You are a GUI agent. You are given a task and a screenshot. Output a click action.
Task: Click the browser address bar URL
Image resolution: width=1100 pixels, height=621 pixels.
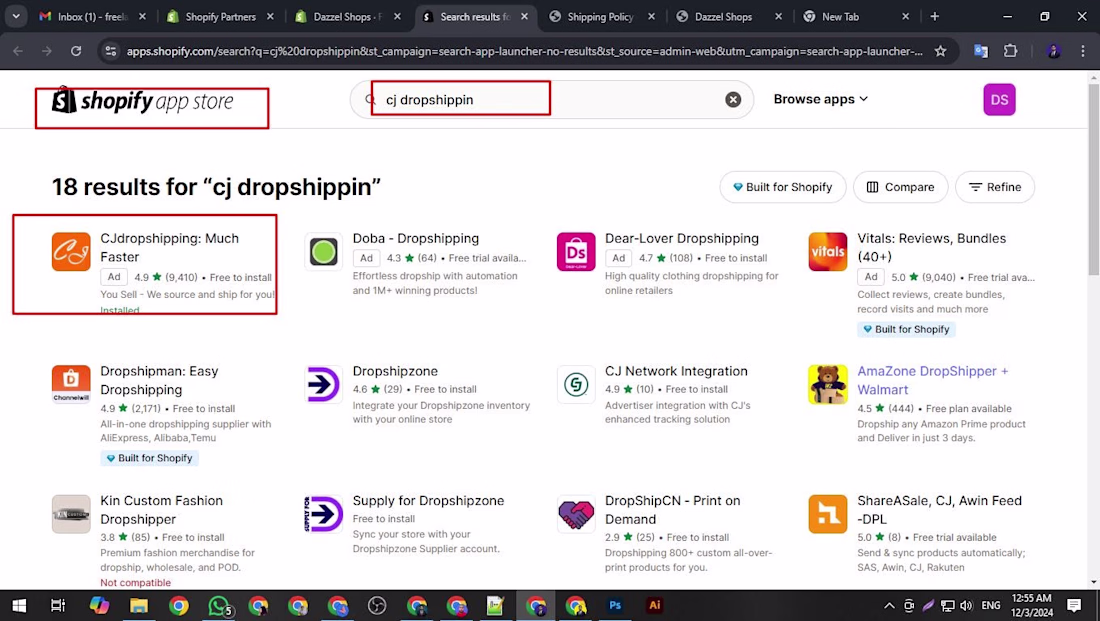click(x=524, y=51)
